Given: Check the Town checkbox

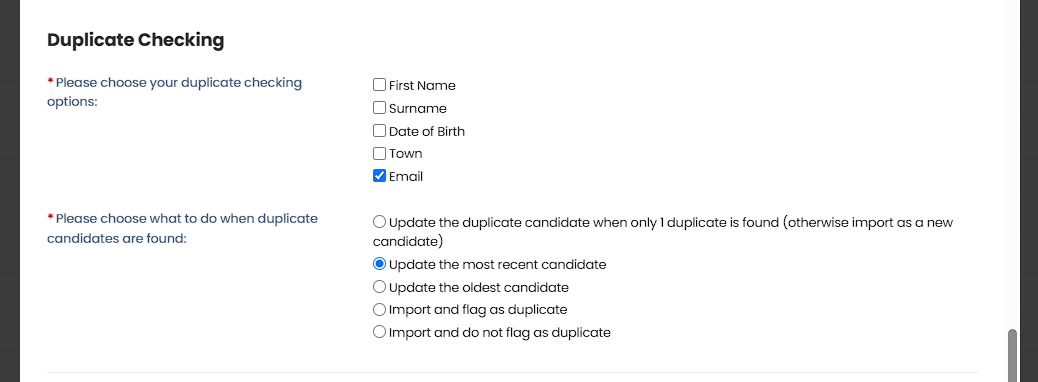Looking at the screenshot, I should click(x=379, y=154).
